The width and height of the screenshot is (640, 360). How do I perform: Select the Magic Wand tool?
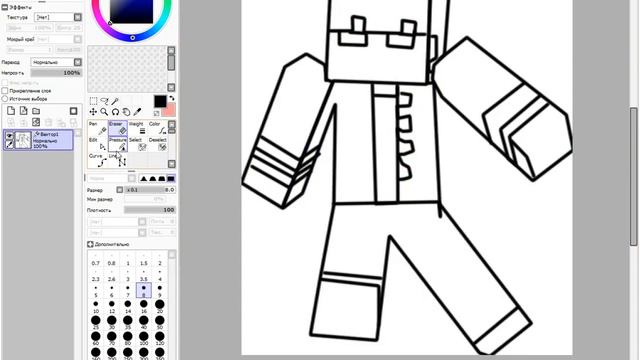pos(115,101)
